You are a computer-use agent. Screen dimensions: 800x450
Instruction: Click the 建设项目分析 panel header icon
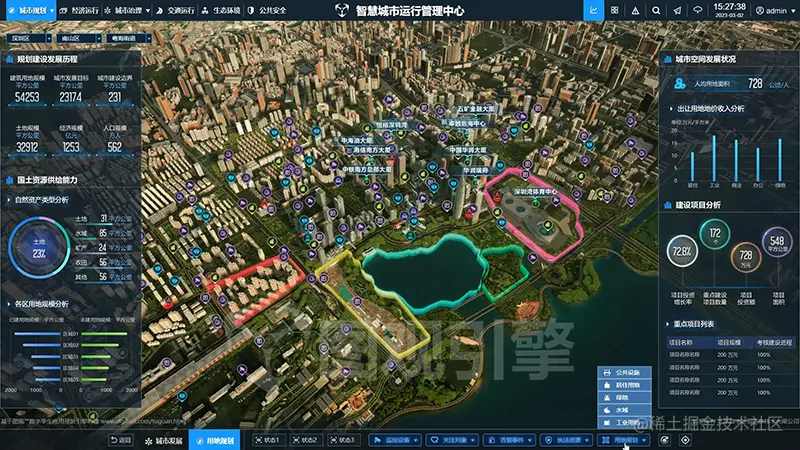pos(668,205)
